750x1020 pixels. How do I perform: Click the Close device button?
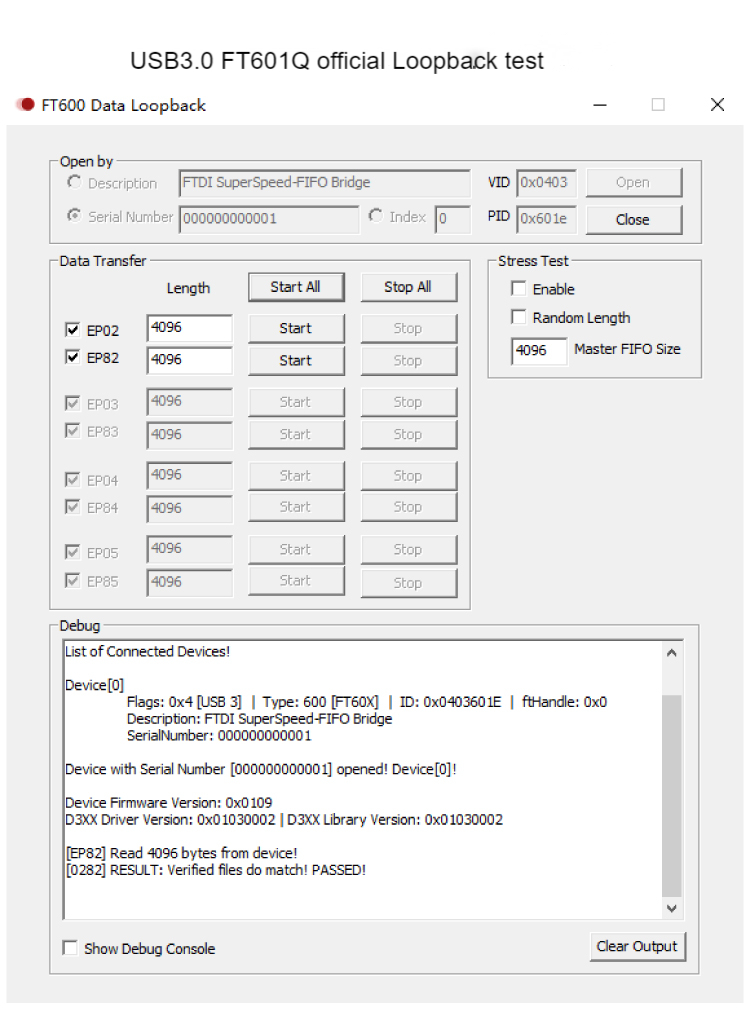pyautogui.click(x=634, y=220)
